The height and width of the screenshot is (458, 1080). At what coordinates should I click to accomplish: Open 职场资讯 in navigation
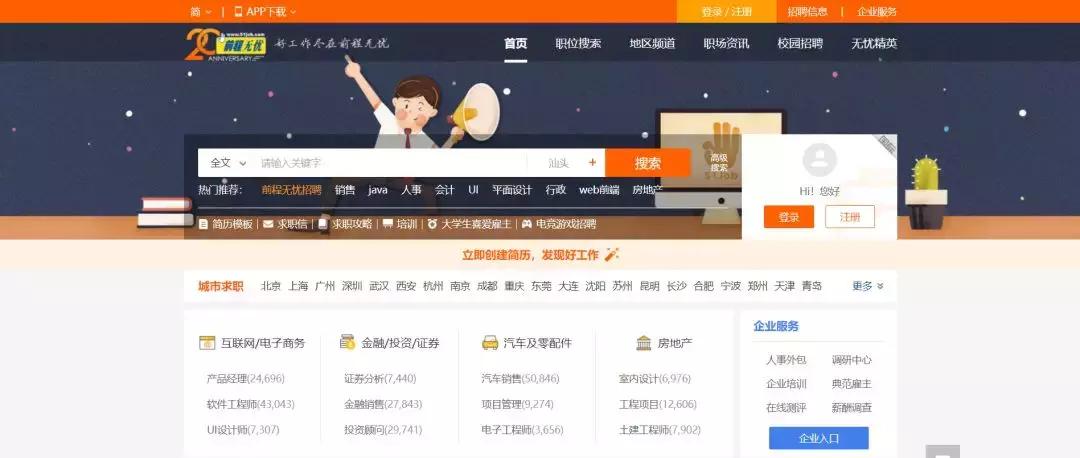[726, 43]
